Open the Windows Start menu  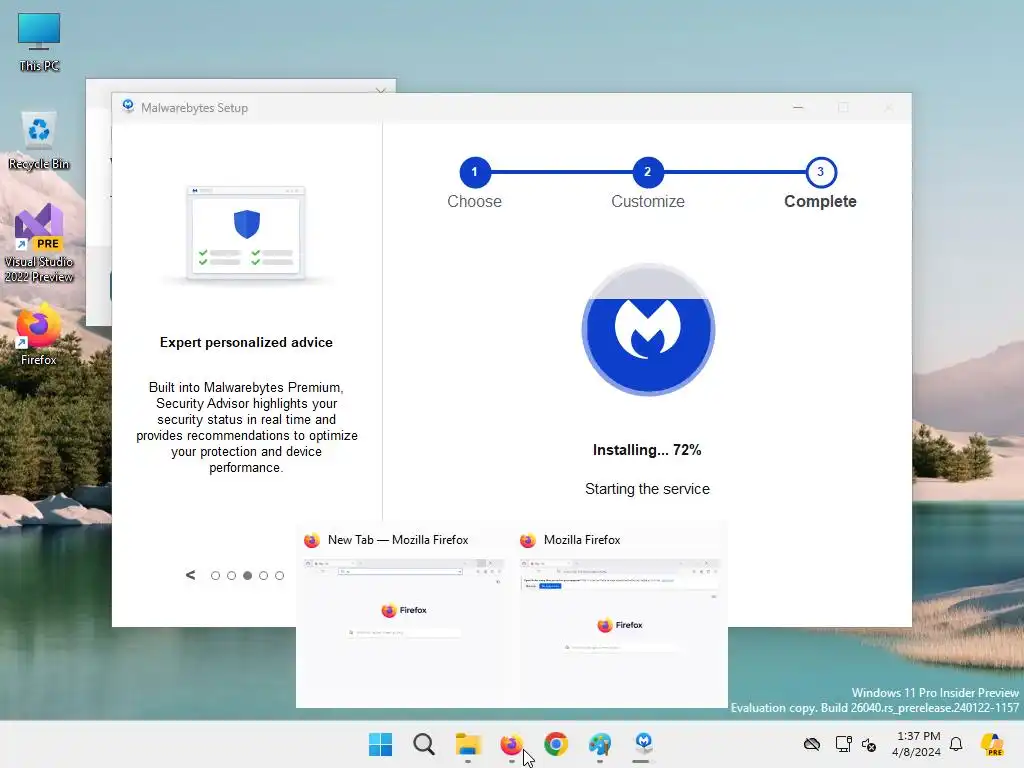[380, 744]
